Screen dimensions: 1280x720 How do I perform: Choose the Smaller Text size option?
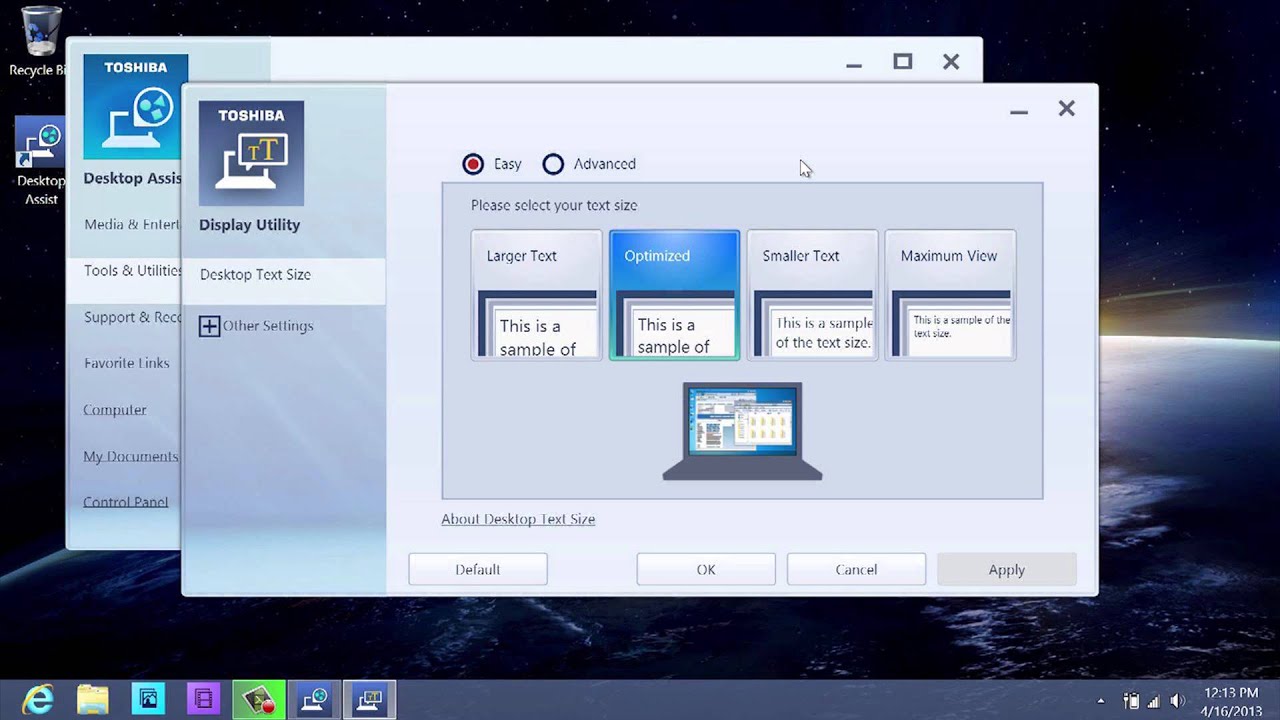coord(813,295)
